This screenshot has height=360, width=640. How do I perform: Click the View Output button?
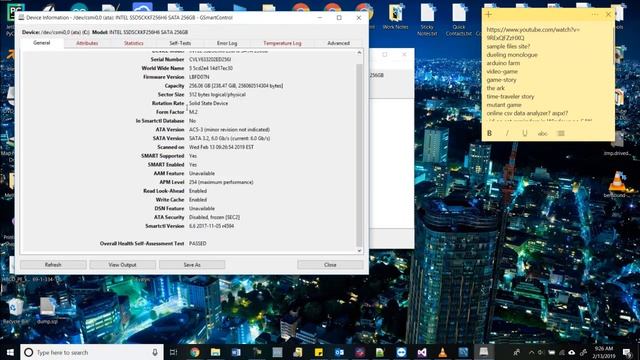(122, 265)
